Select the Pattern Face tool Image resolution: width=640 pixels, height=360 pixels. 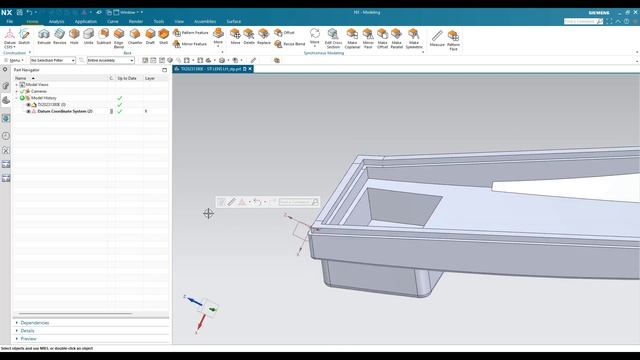click(x=453, y=40)
